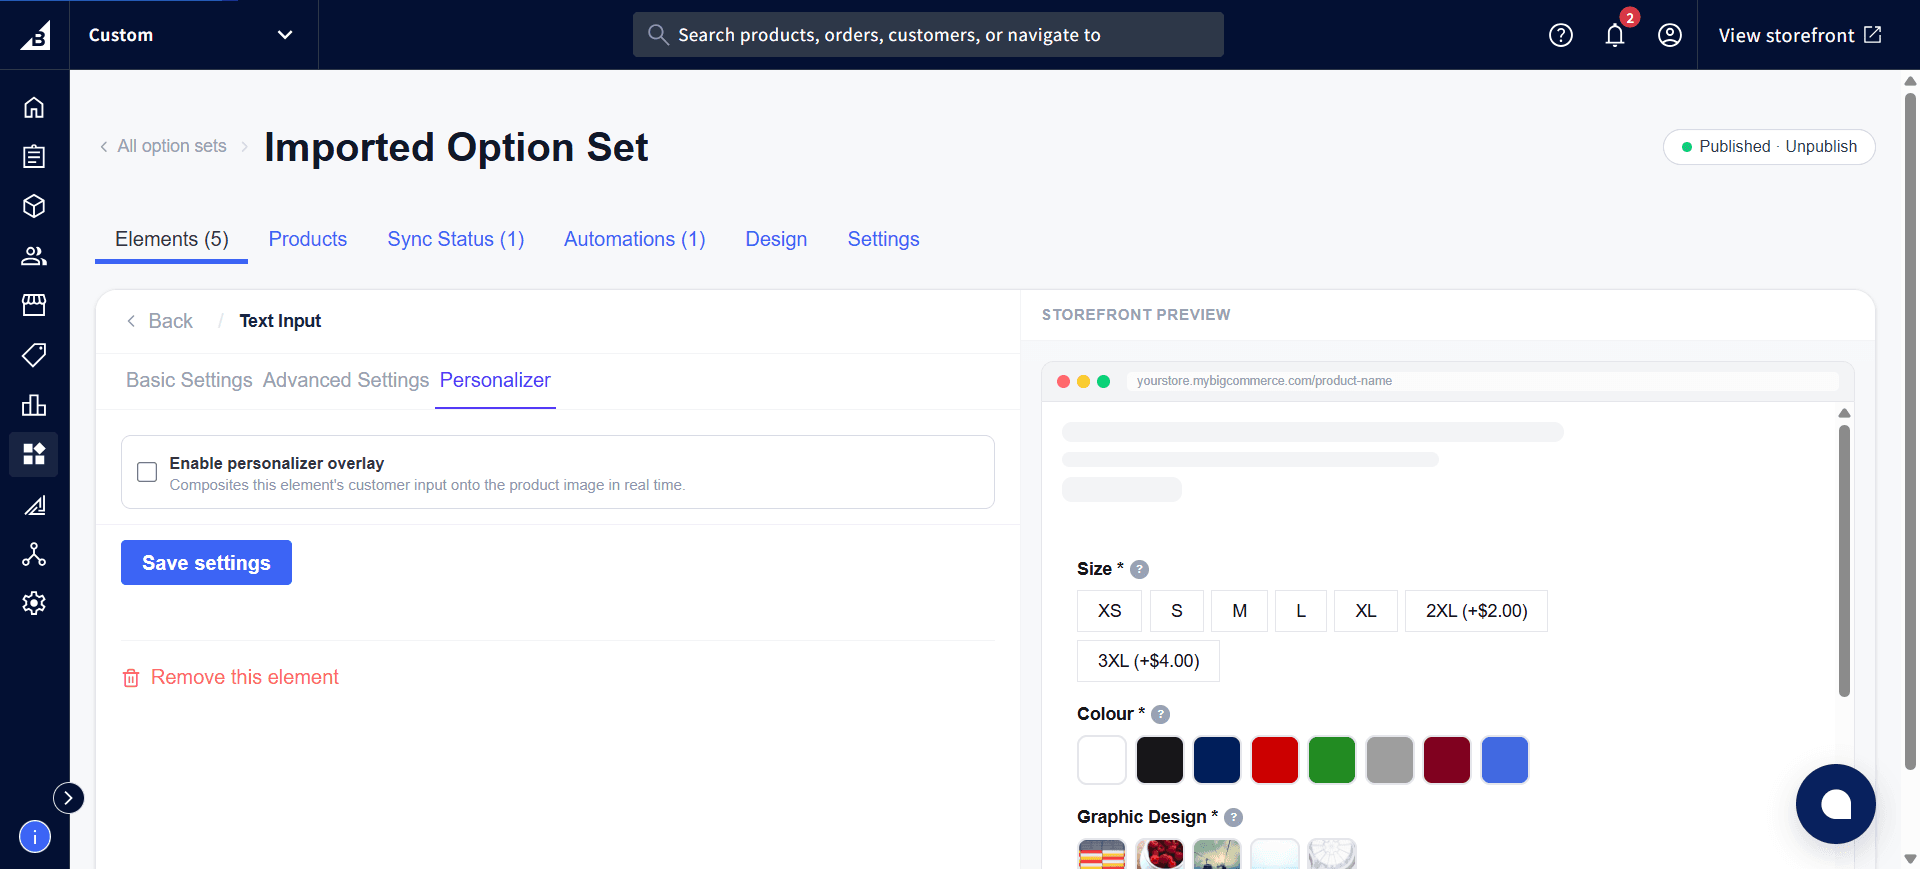Open the Products box sidebar icon
This screenshot has height=869, width=1920.
[34, 206]
